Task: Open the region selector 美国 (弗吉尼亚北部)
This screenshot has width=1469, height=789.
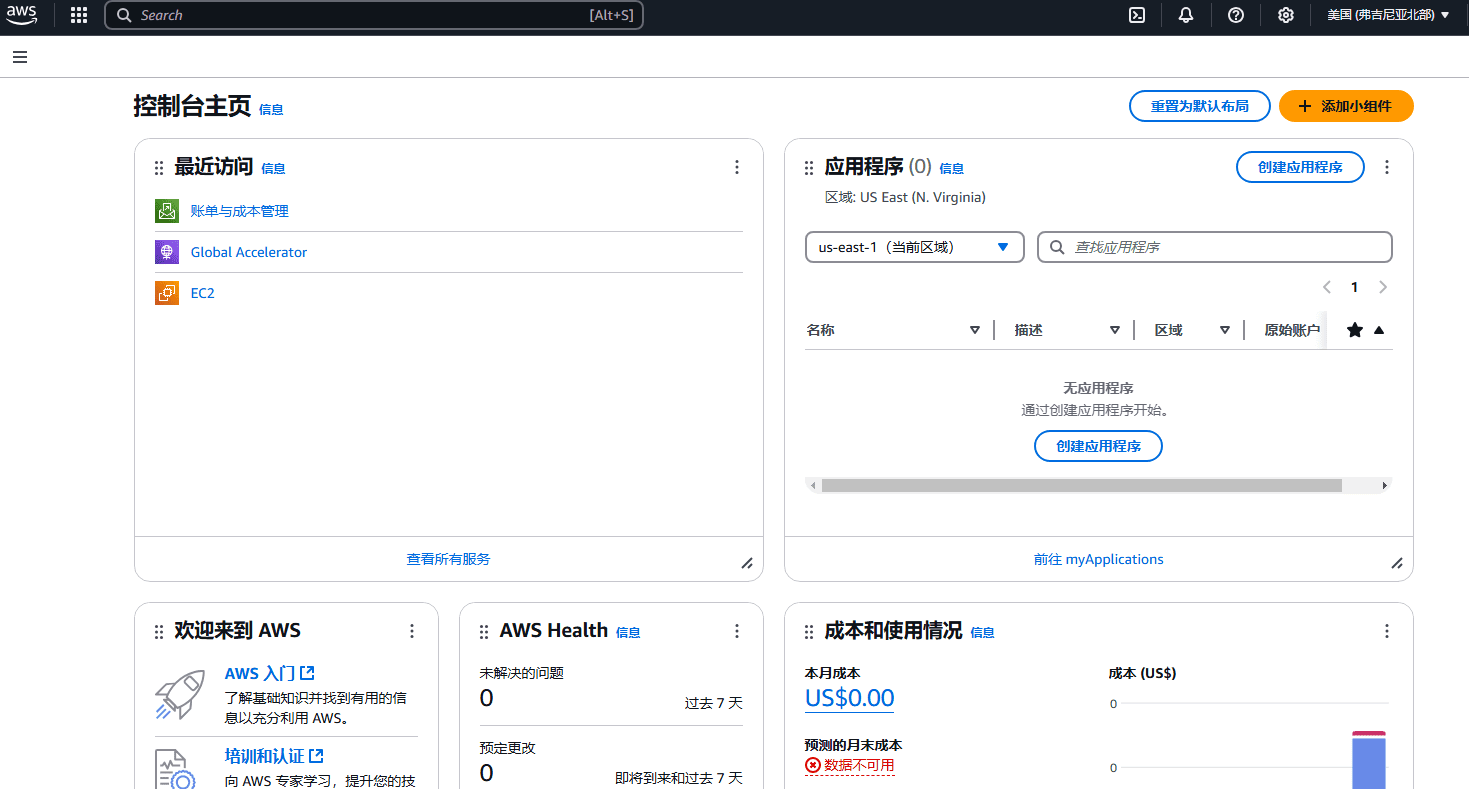Action: point(1386,15)
